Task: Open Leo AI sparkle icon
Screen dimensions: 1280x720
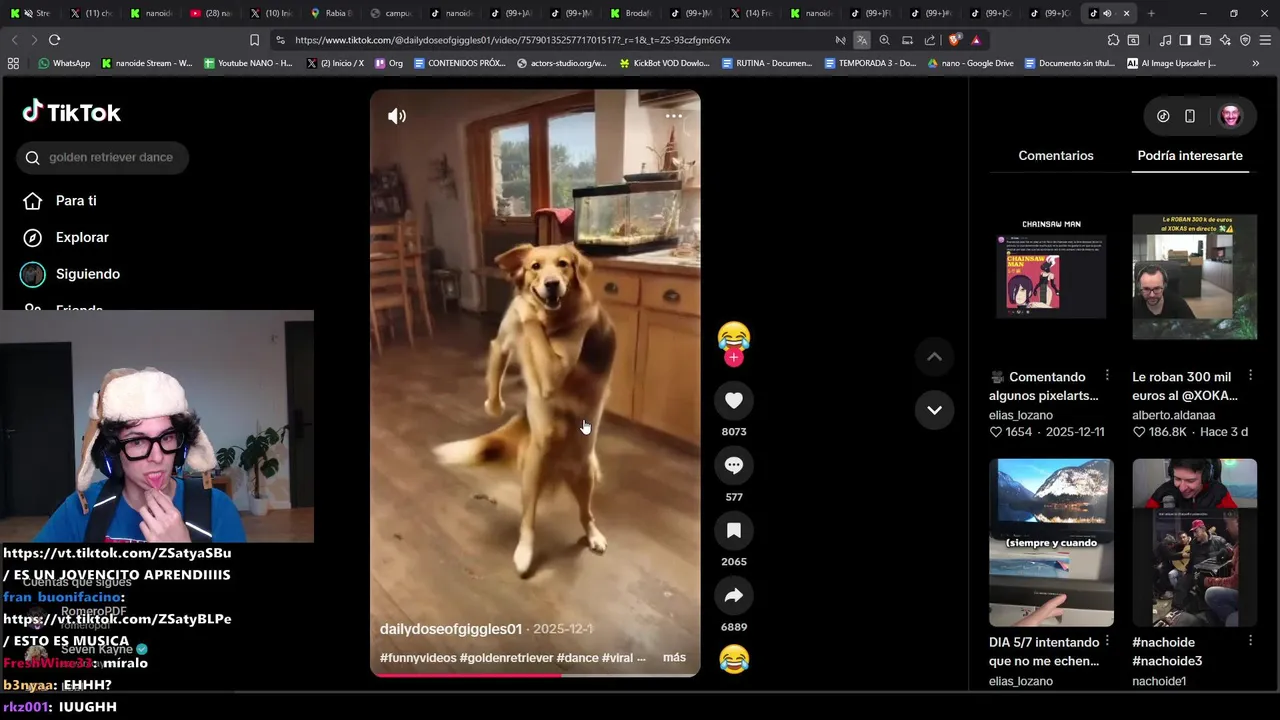Action: point(1225,40)
